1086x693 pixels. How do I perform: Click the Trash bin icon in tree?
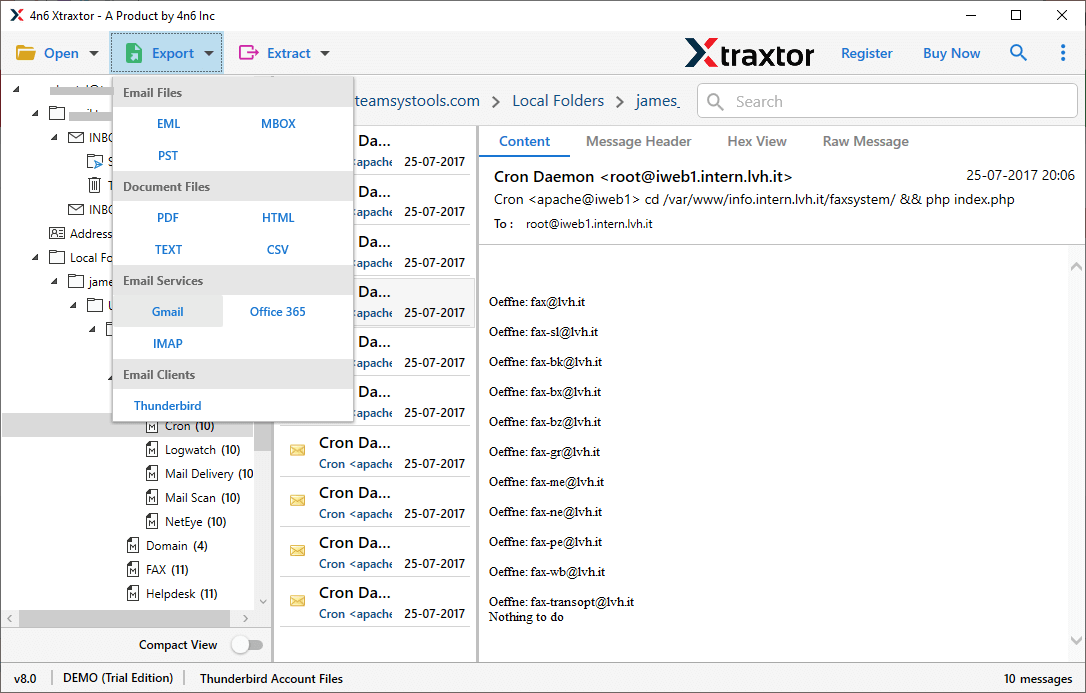coord(94,185)
